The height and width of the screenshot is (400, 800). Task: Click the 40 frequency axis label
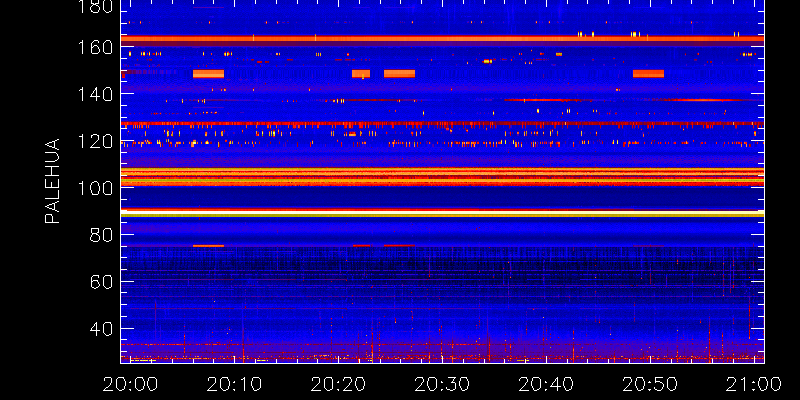tap(102, 329)
